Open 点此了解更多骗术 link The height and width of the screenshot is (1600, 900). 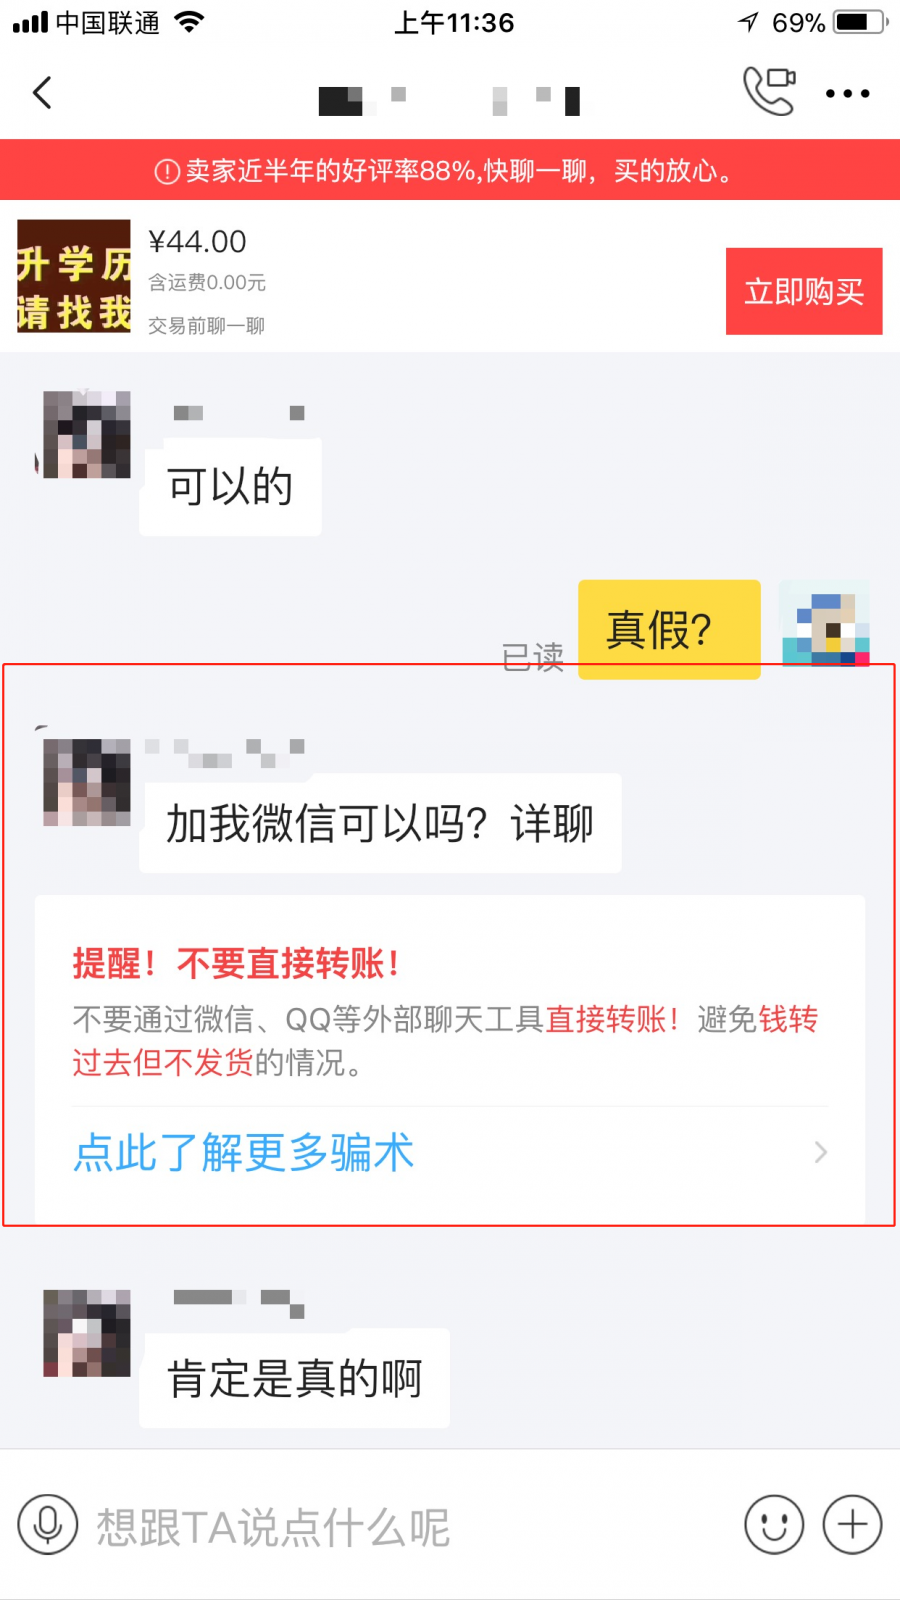pyautogui.click(x=243, y=1152)
